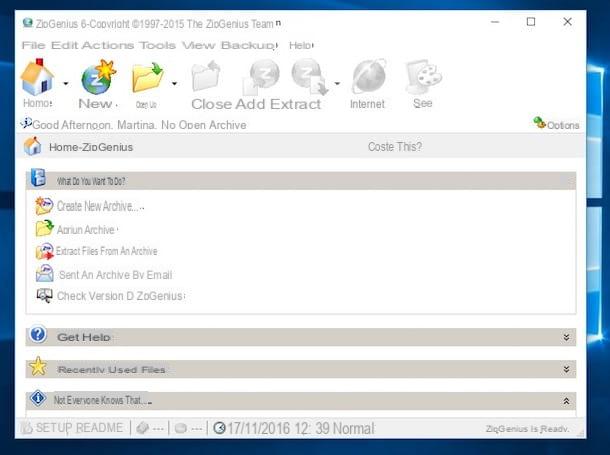Expand the Recently Used Files chevron
The image size is (610, 455).
pos(566,369)
